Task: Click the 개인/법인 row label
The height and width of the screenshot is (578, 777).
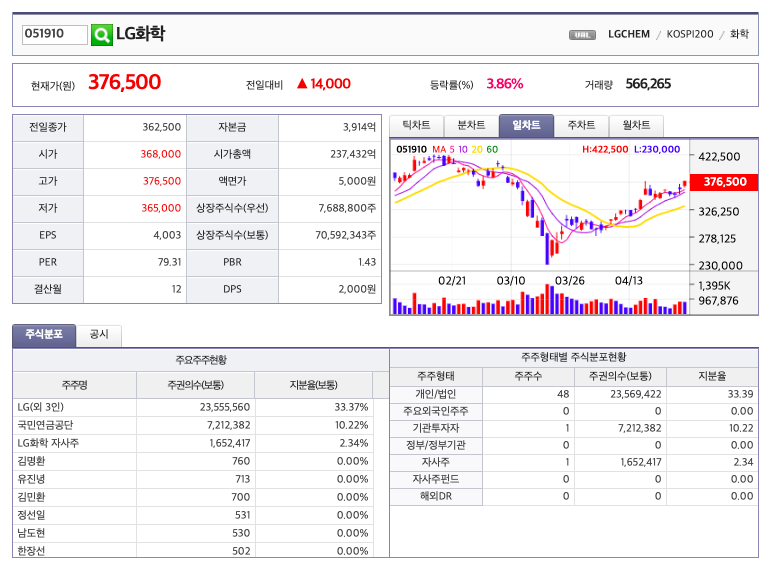Action: point(436,395)
